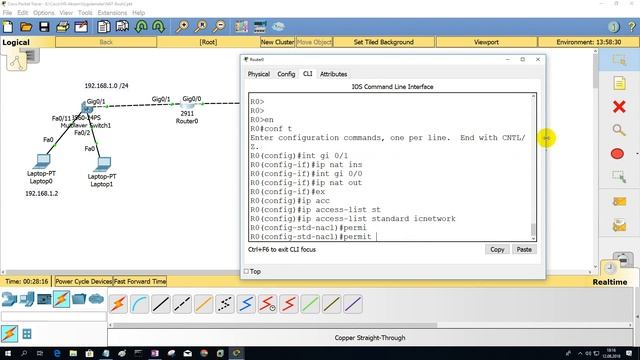This screenshot has height=360, width=640.
Task: Open the custom devices dialog icon
Action: (x=260, y=27)
